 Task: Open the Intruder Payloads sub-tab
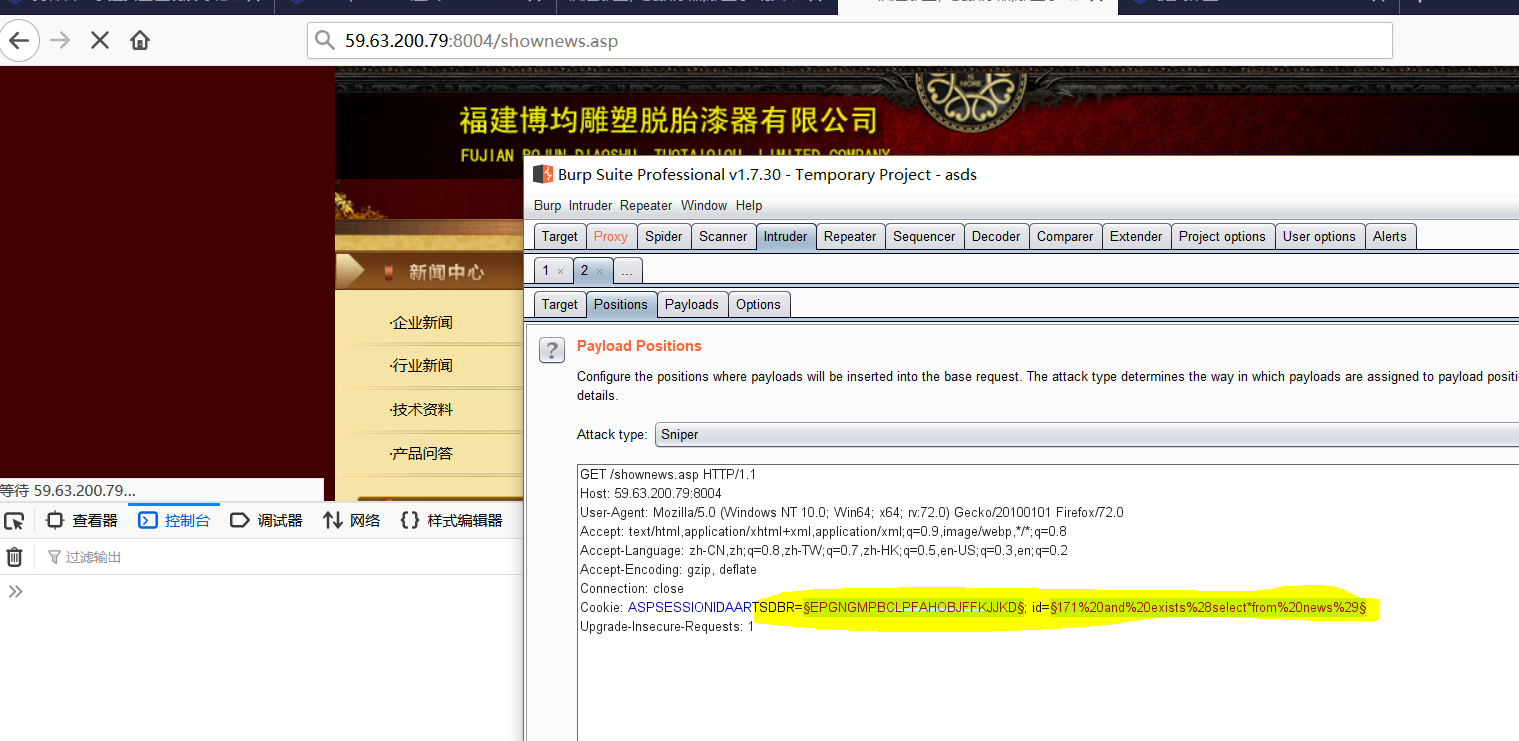tap(692, 304)
